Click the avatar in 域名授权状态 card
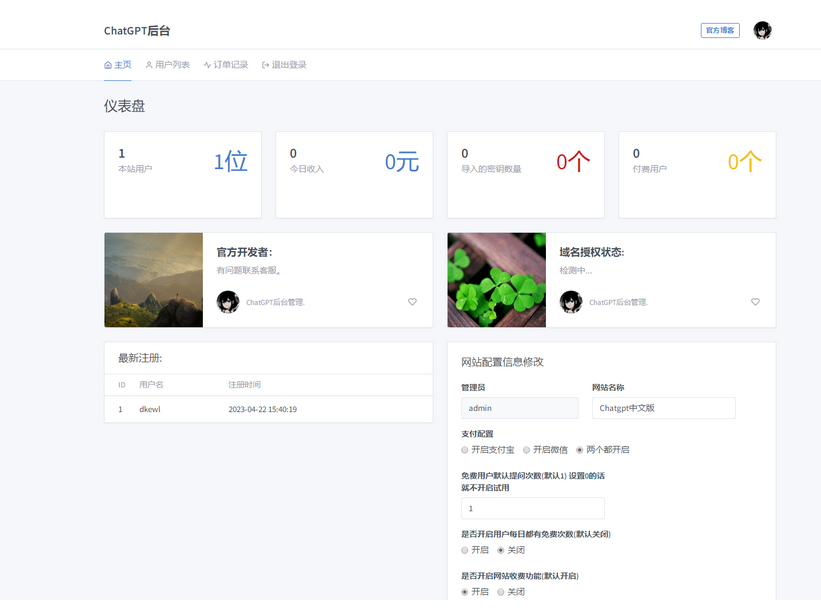The image size is (821, 611). click(571, 302)
